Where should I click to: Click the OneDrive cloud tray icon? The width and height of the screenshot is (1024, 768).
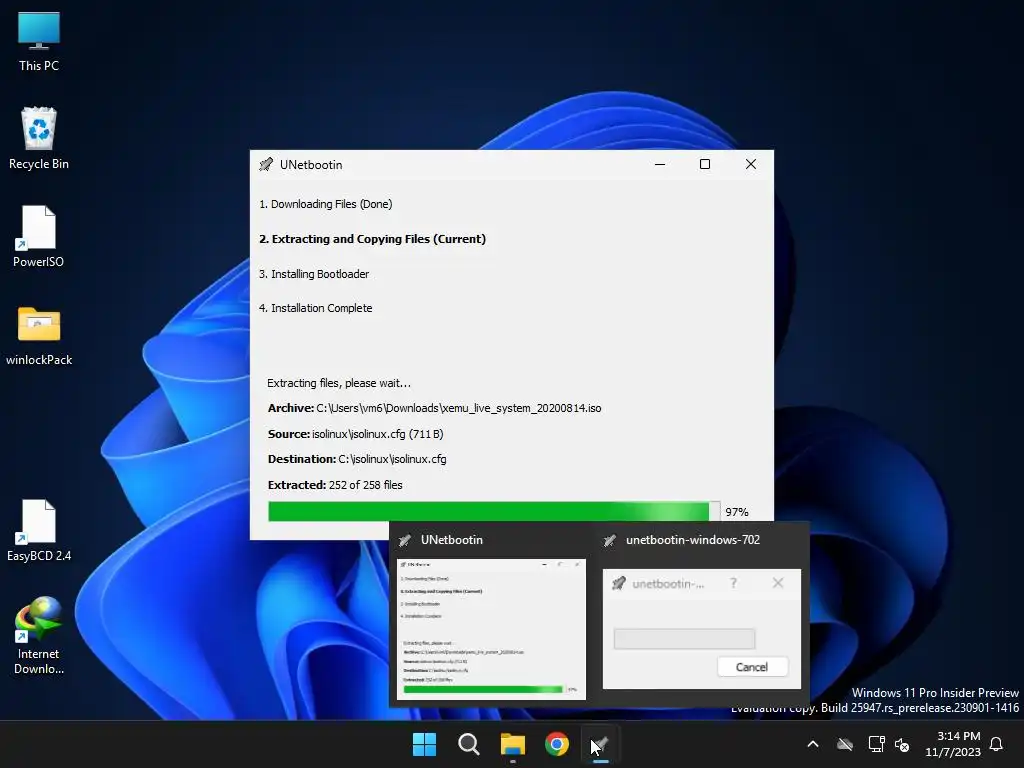pyautogui.click(x=845, y=744)
